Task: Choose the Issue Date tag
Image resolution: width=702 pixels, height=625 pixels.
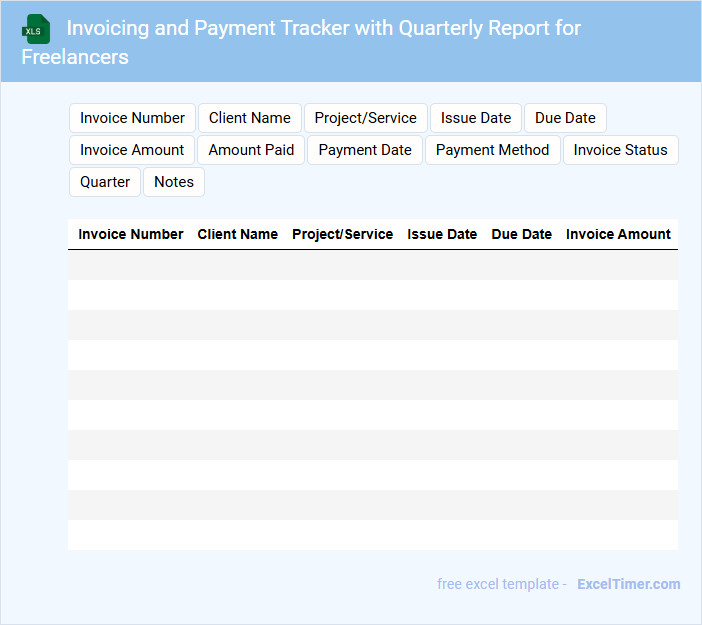Action: (x=476, y=118)
